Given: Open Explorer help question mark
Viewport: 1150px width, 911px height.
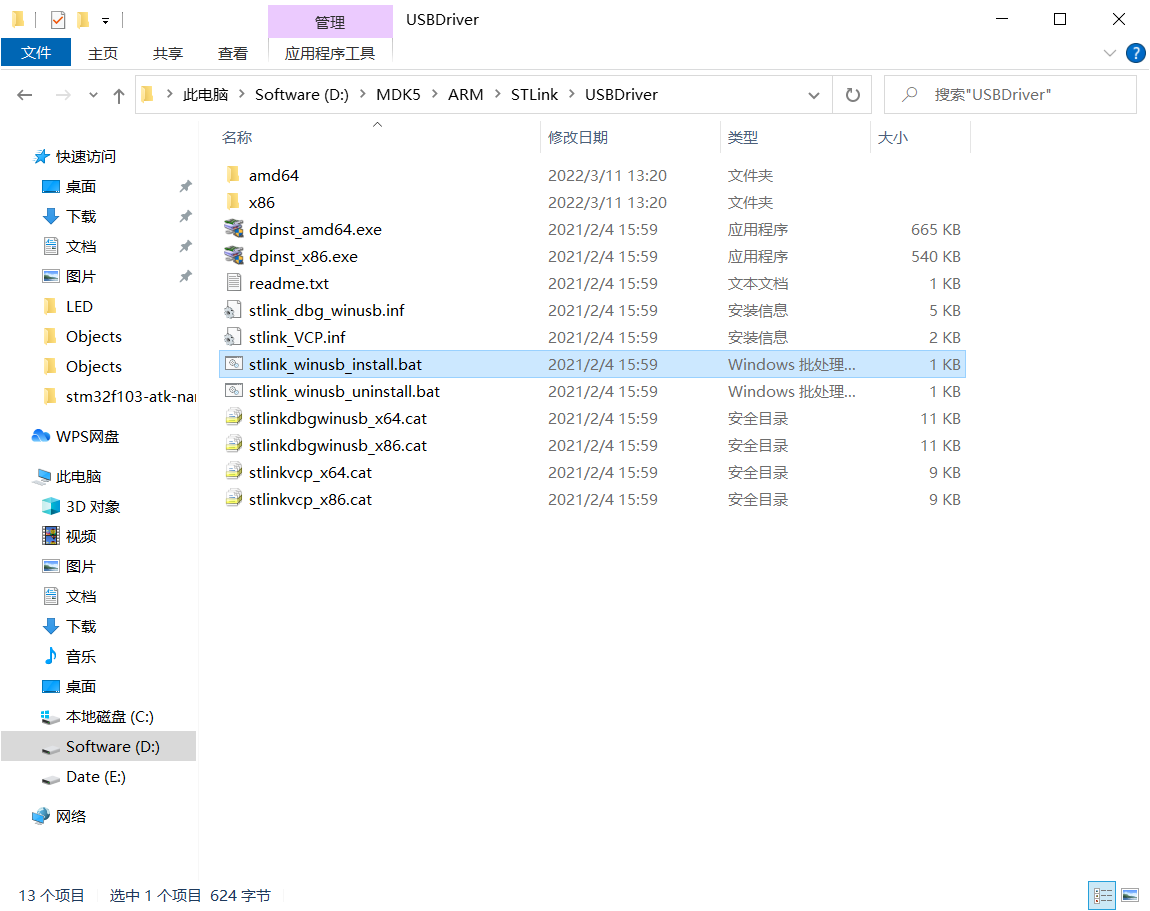Looking at the screenshot, I should (1135, 53).
